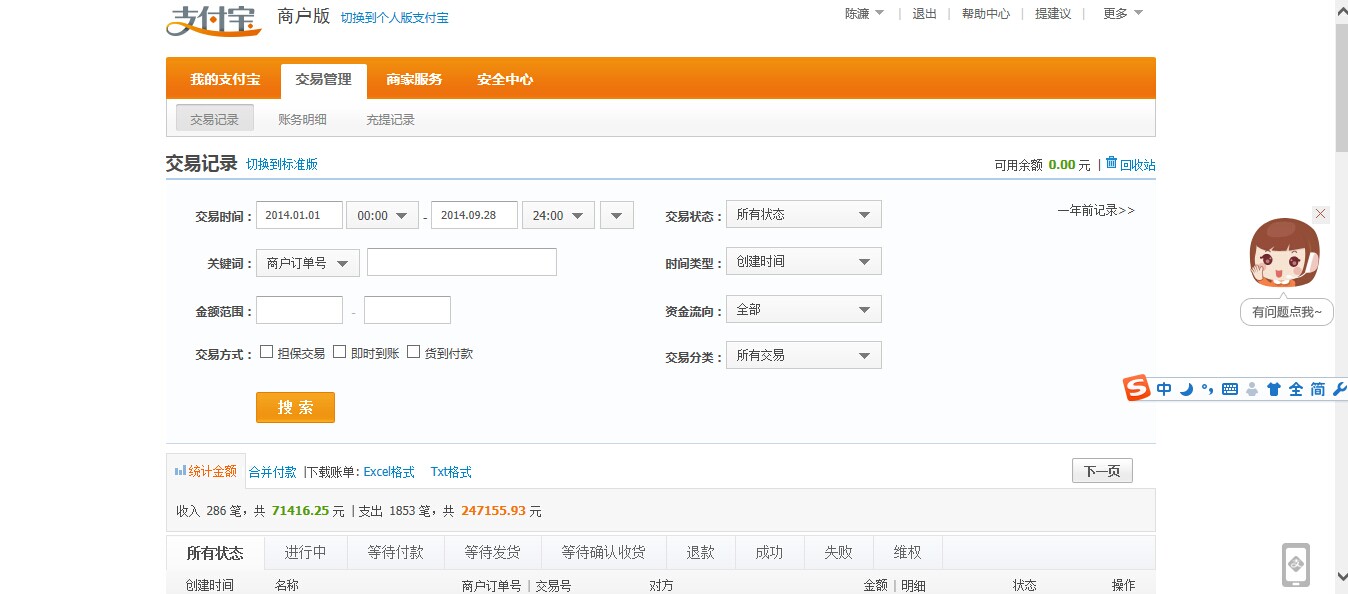Click the Excel格式 download link

tap(388, 472)
